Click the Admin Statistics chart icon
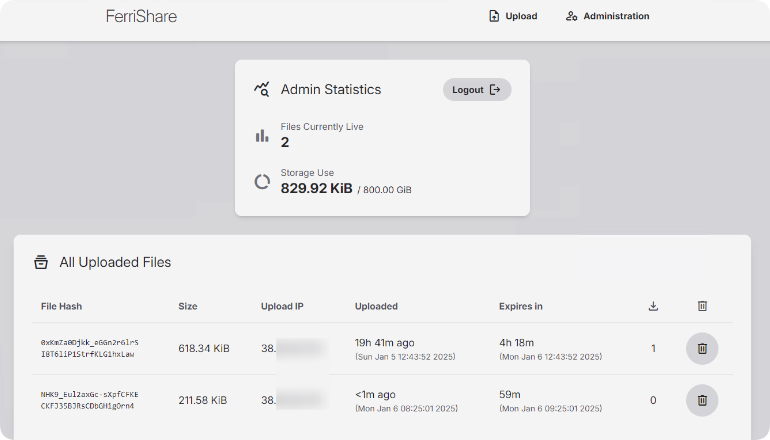This screenshot has height=440, width=770. 262,89
